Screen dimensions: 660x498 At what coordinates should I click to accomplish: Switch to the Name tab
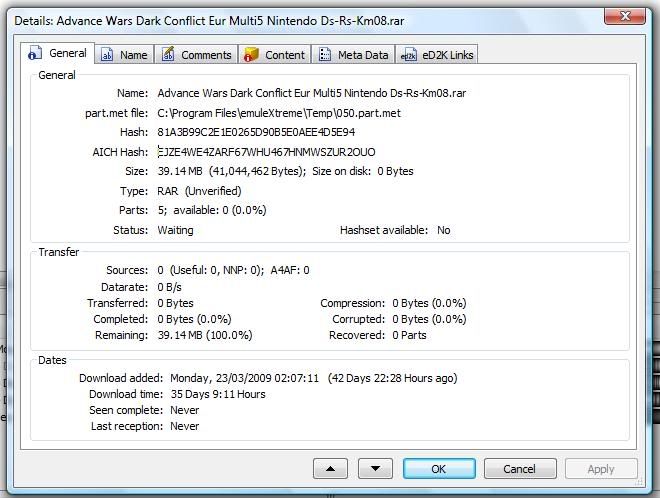click(124, 55)
